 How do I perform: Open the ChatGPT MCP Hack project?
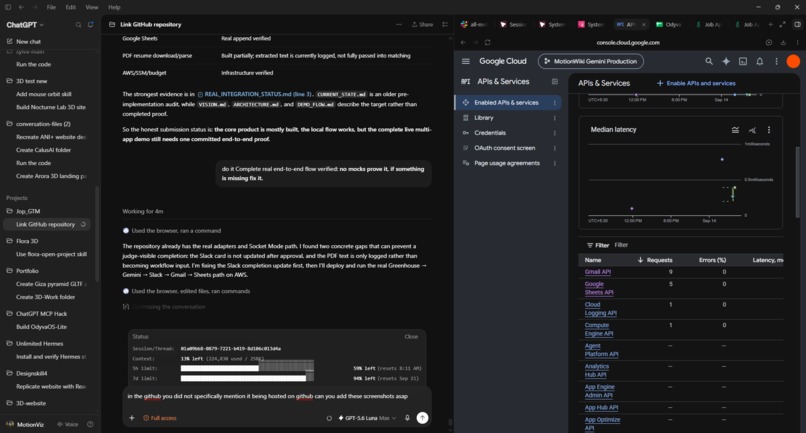point(41,313)
